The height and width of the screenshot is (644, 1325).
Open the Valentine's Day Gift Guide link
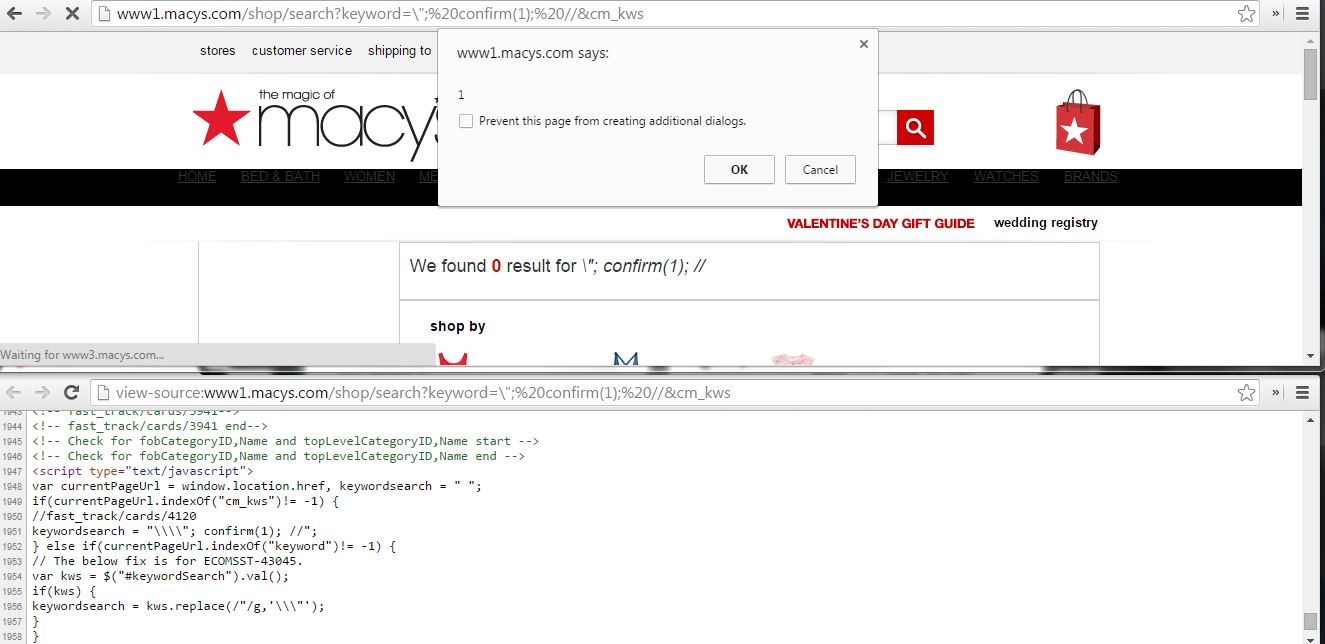880,223
